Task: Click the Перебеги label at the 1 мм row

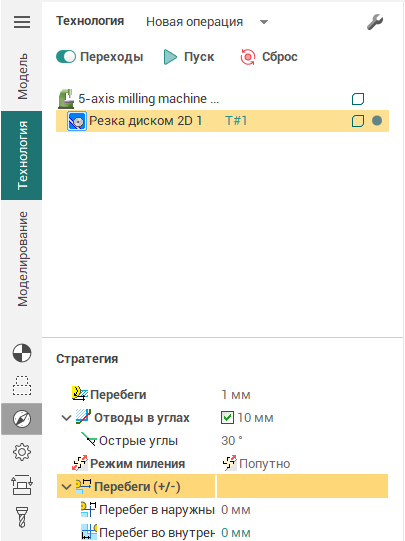Action: [118, 395]
